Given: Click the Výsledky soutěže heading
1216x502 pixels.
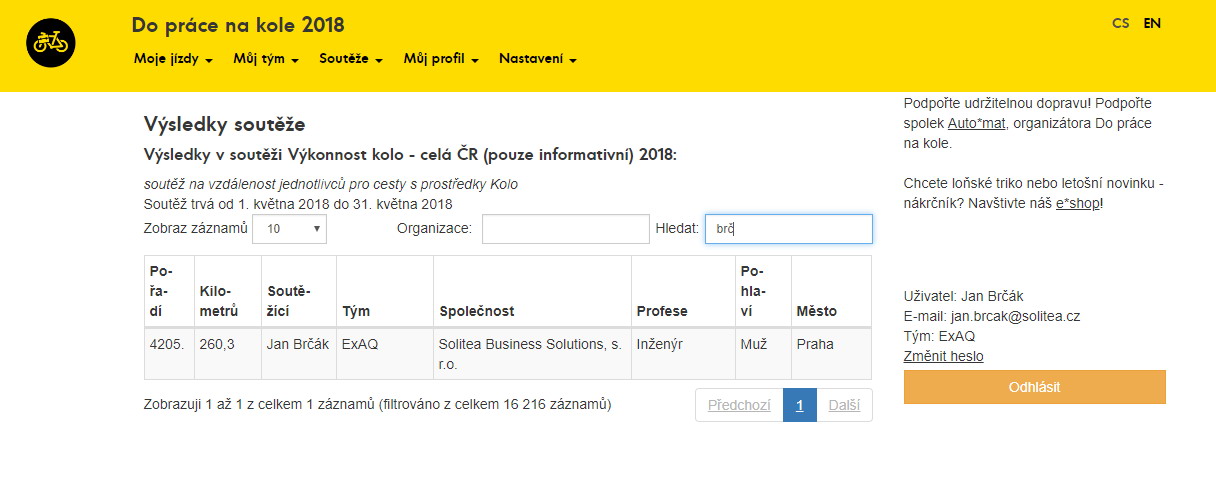Looking at the screenshot, I should coord(224,125).
